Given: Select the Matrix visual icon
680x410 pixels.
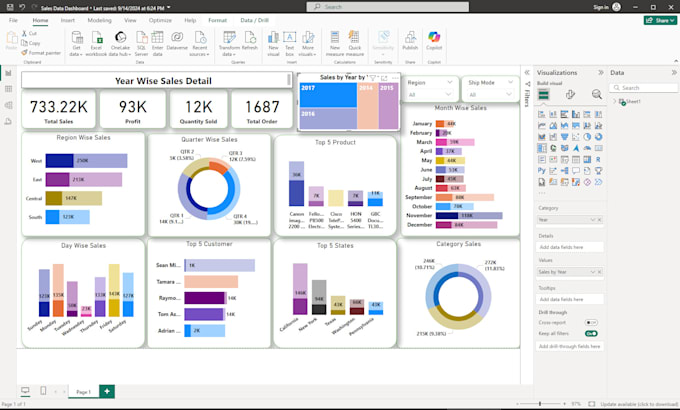Looking at the screenshot, I should 587,160.
